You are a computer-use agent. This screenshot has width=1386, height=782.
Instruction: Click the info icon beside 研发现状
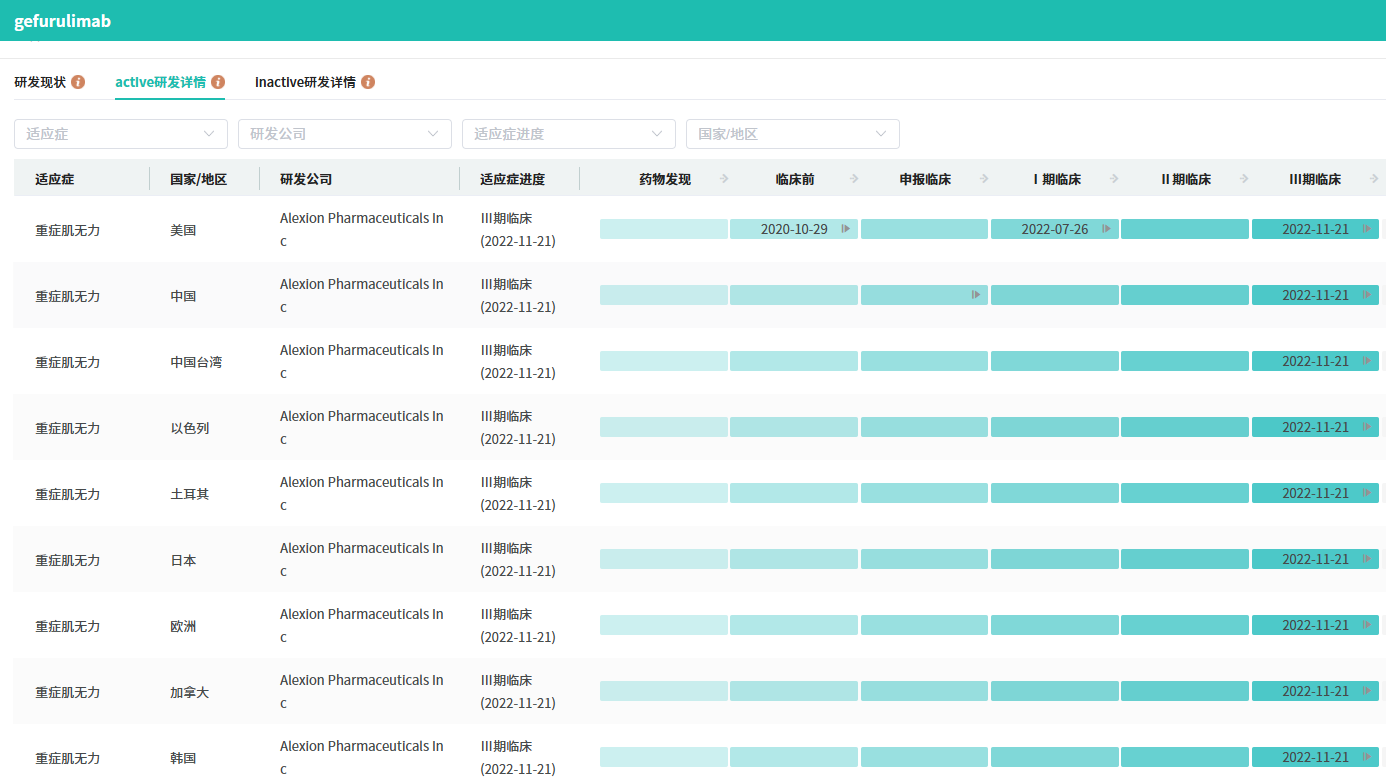(x=78, y=82)
